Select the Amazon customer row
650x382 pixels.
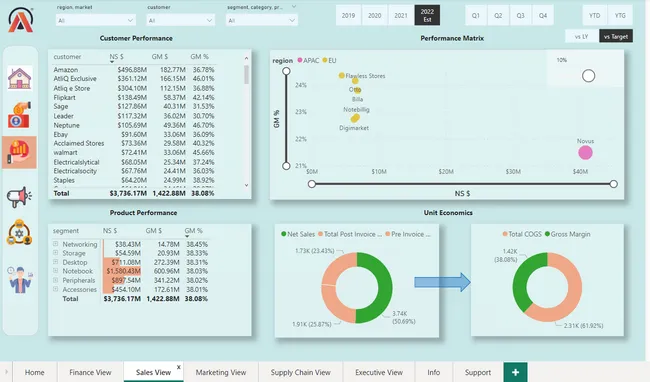[x=134, y=70]
